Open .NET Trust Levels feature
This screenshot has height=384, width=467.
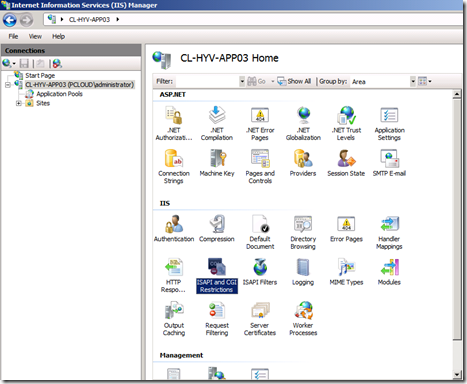click(346, 123)
